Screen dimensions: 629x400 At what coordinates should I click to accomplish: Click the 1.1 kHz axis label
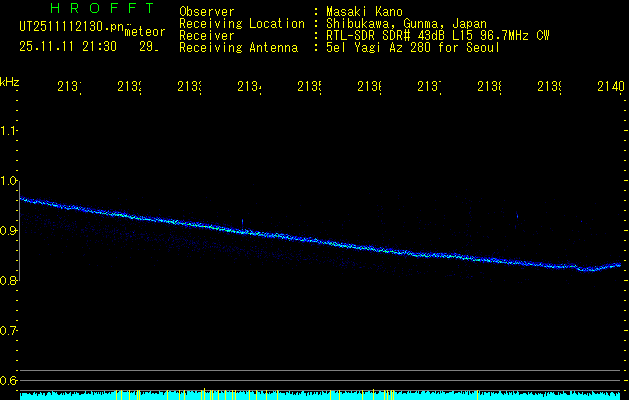[x=8, y=130]
